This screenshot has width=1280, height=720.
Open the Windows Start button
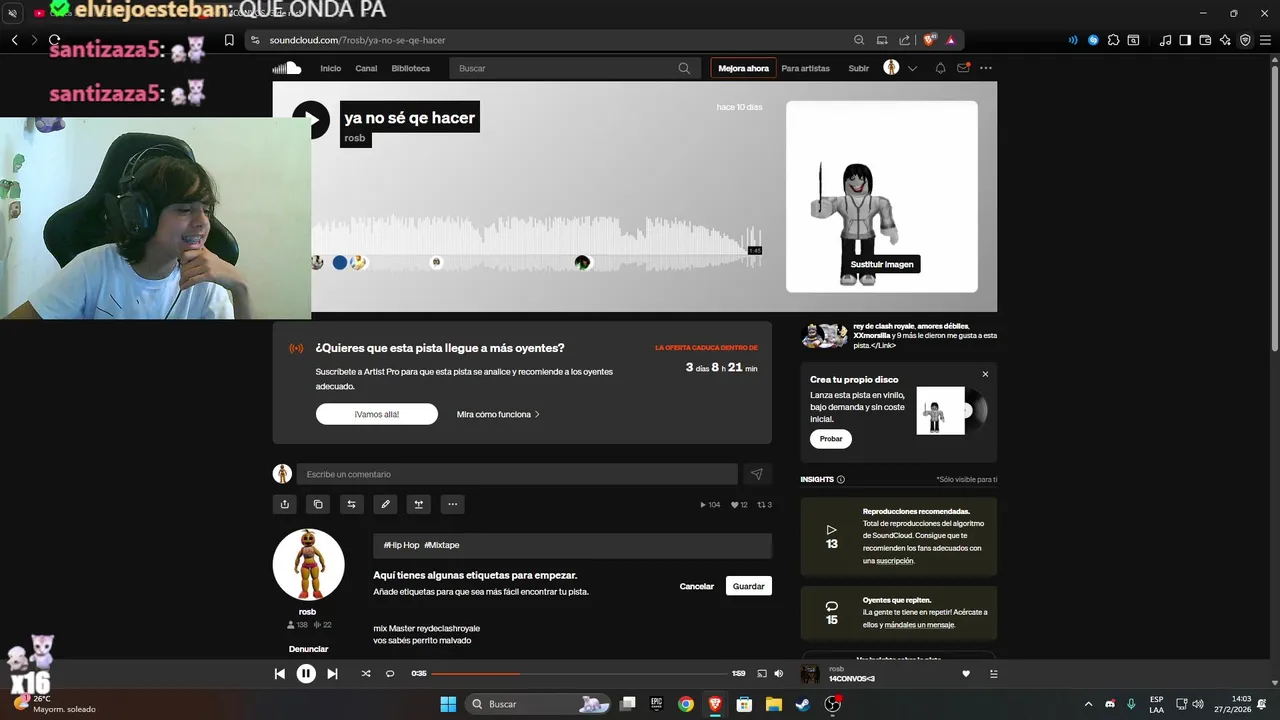coord(448,704)
